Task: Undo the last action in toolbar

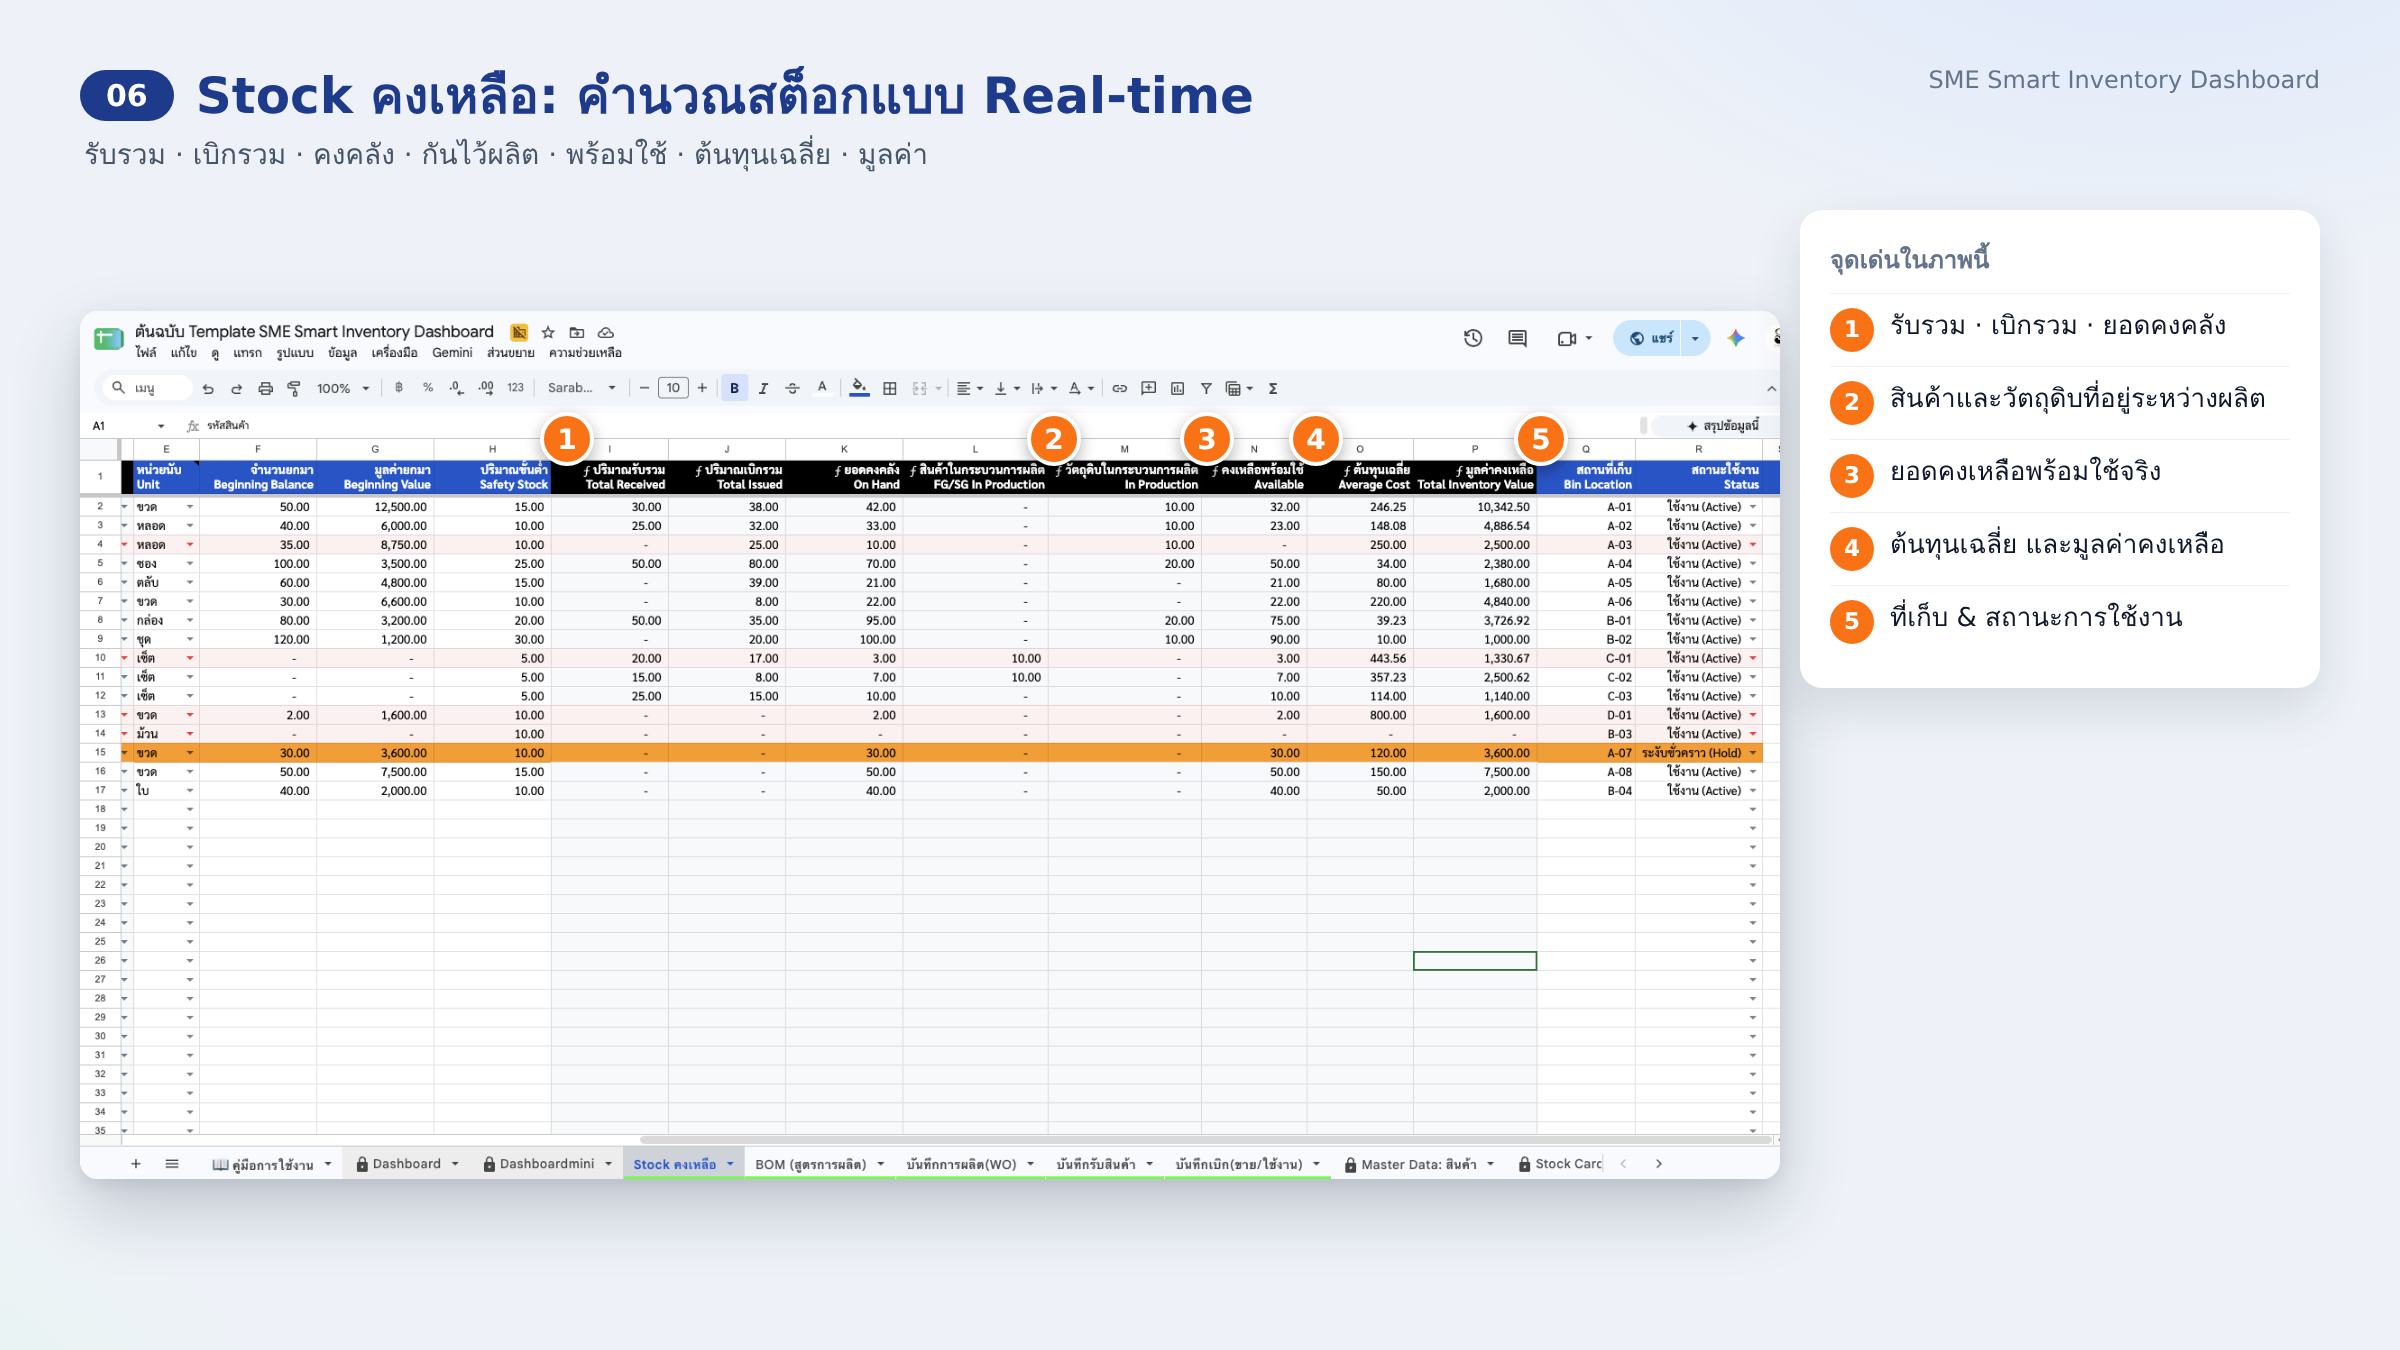Action: pyautogui.click(x=208, y=389)
